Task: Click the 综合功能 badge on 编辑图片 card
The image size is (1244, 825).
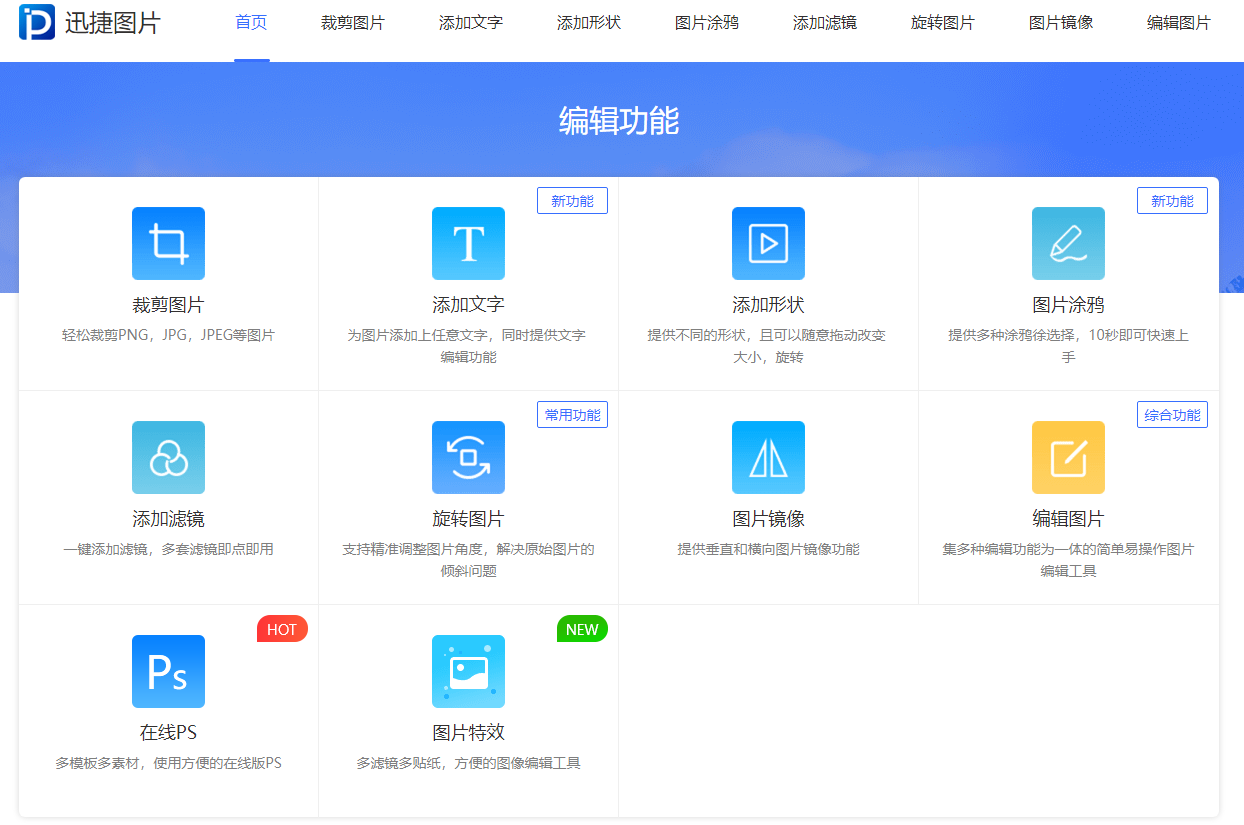Action: tap(1172, 415)
